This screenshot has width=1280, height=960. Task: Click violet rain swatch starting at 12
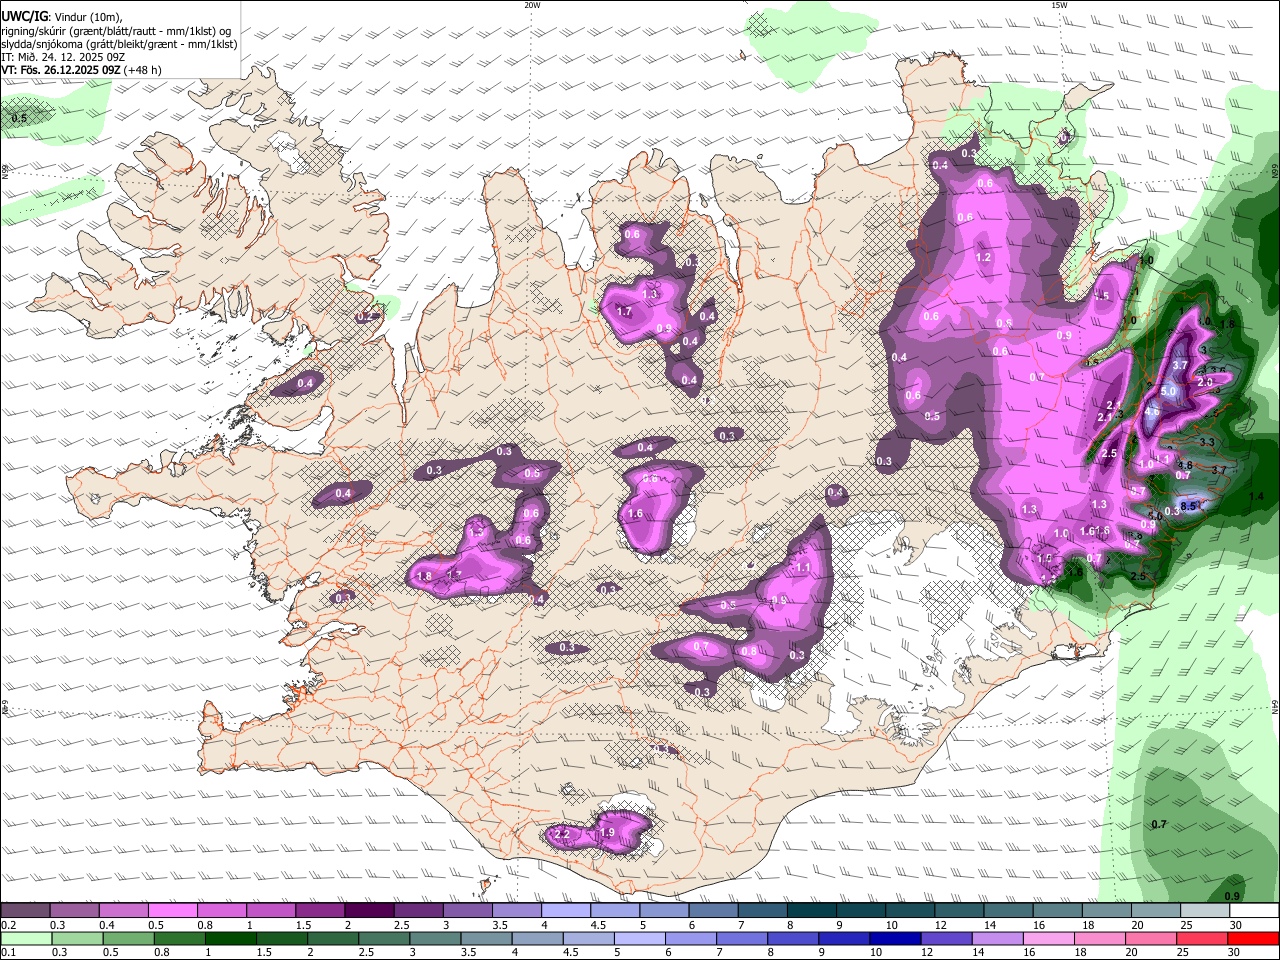[946, 939]
